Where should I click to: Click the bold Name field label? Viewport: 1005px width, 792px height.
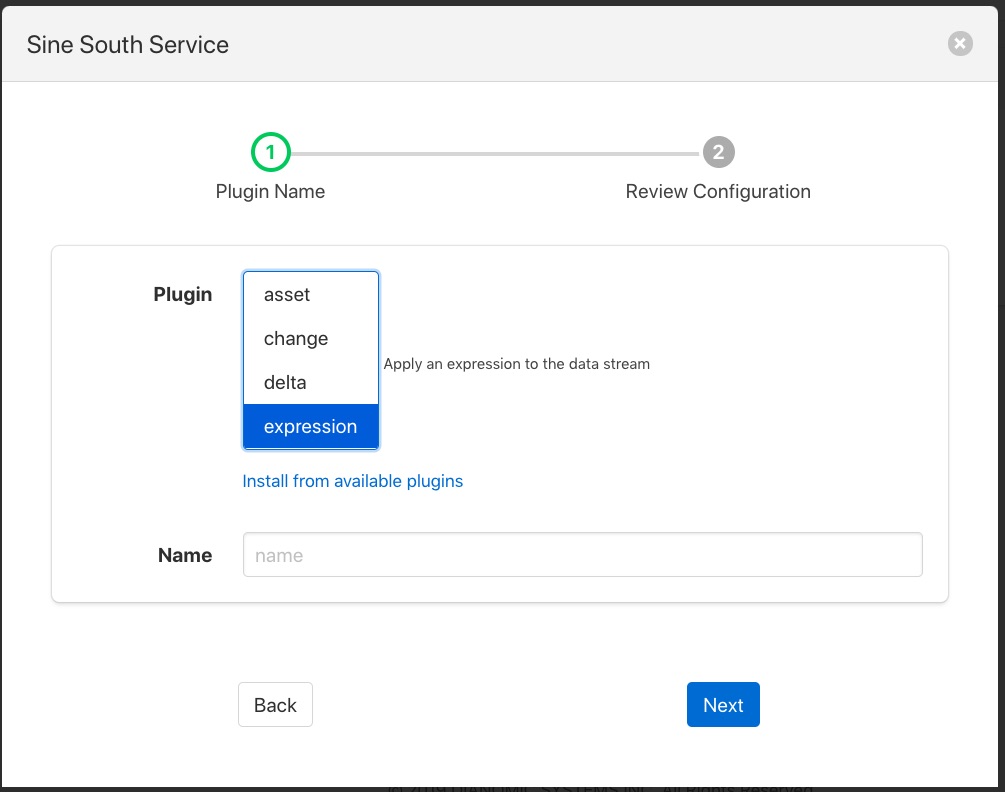(x=185, y=555)
